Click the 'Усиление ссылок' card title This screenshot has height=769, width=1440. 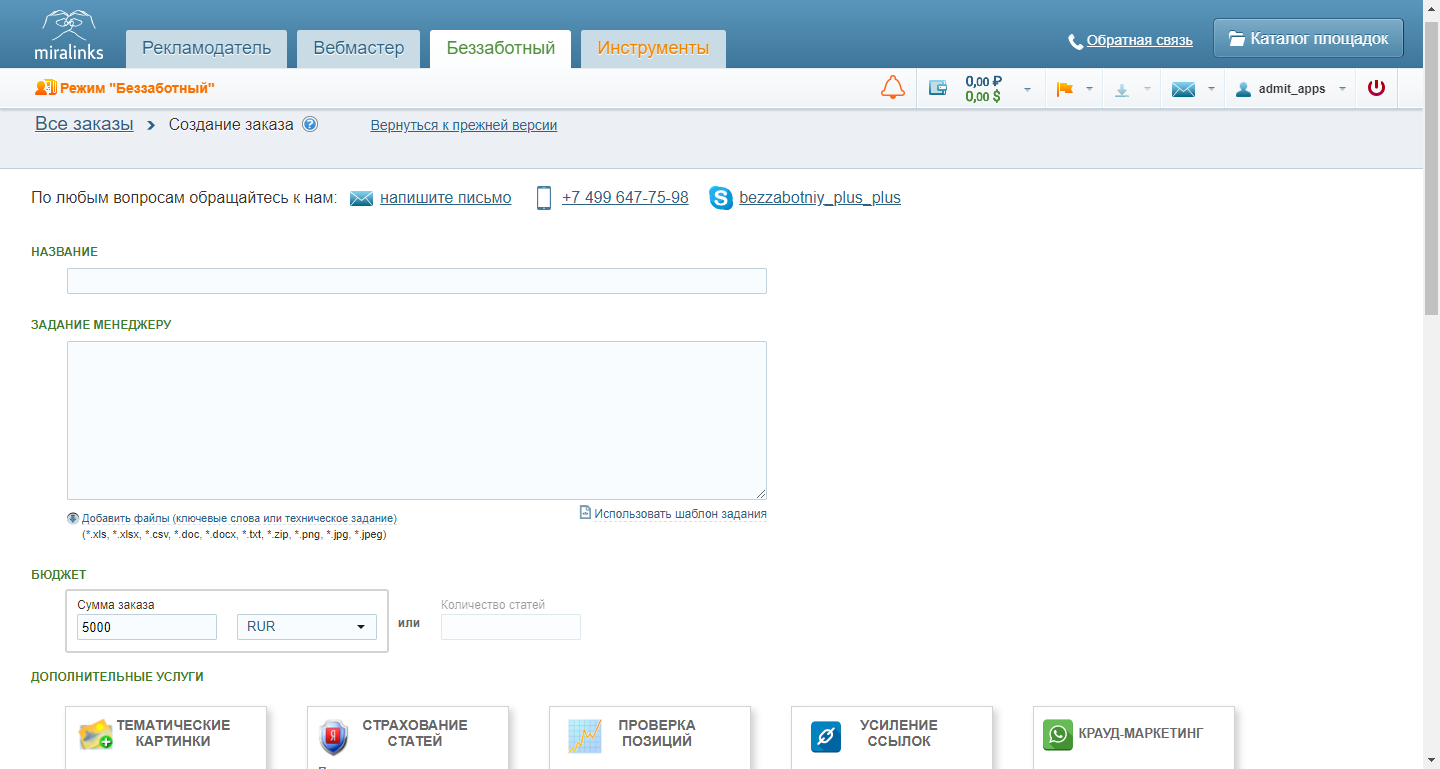[x=899, y=733]
